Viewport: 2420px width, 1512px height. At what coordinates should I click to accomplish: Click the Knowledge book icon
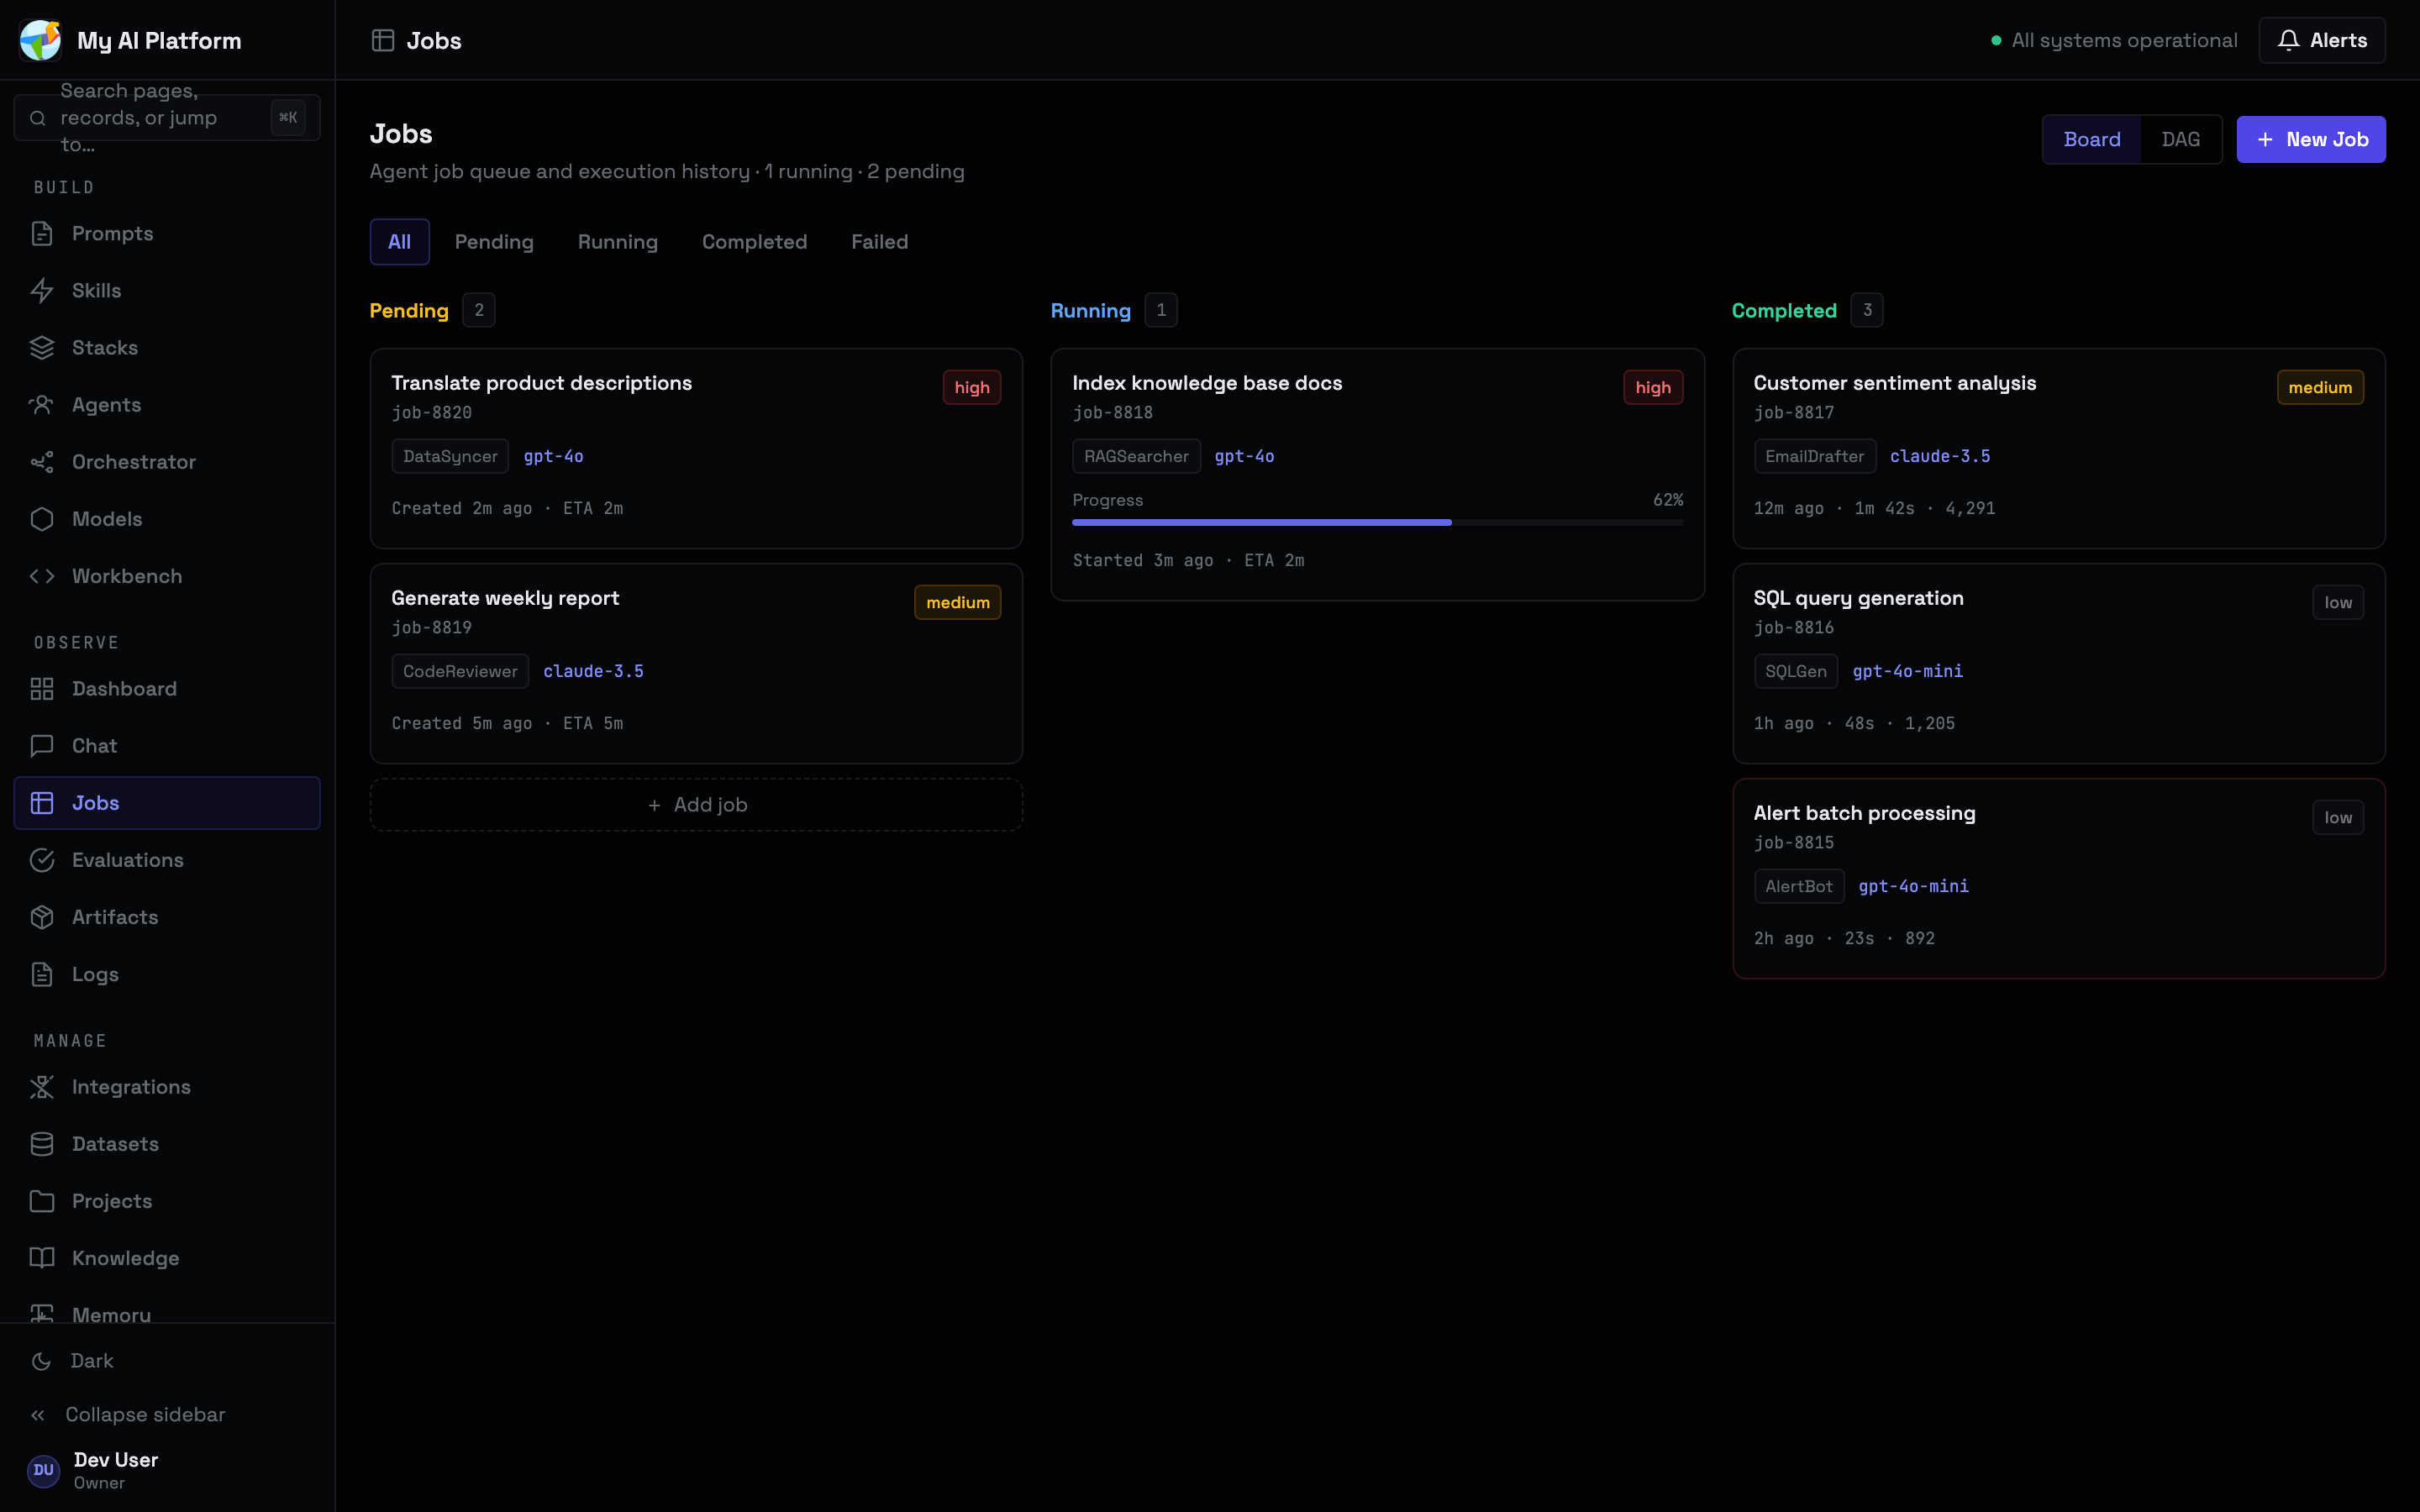(42, 1257)
